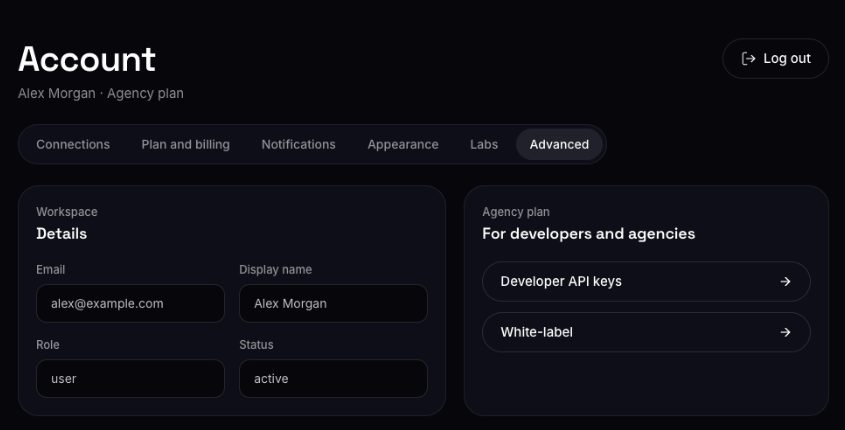This screenshot has height=430, width=845.
Task: Go to the Appearance tab
Action: [403, 144]
